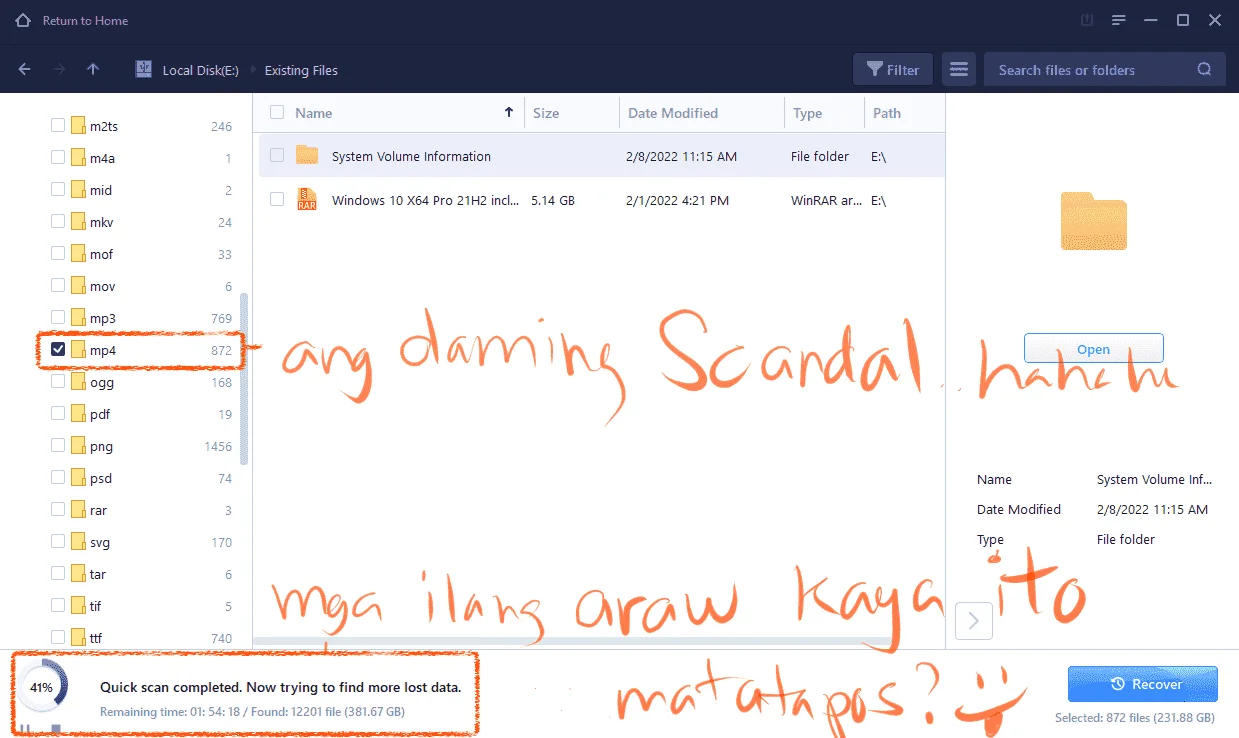Viewport: 1239px width, 738px height.
Task: Click the mp4 folder icon
Action: pyautogui.click(x=78, y=350)
